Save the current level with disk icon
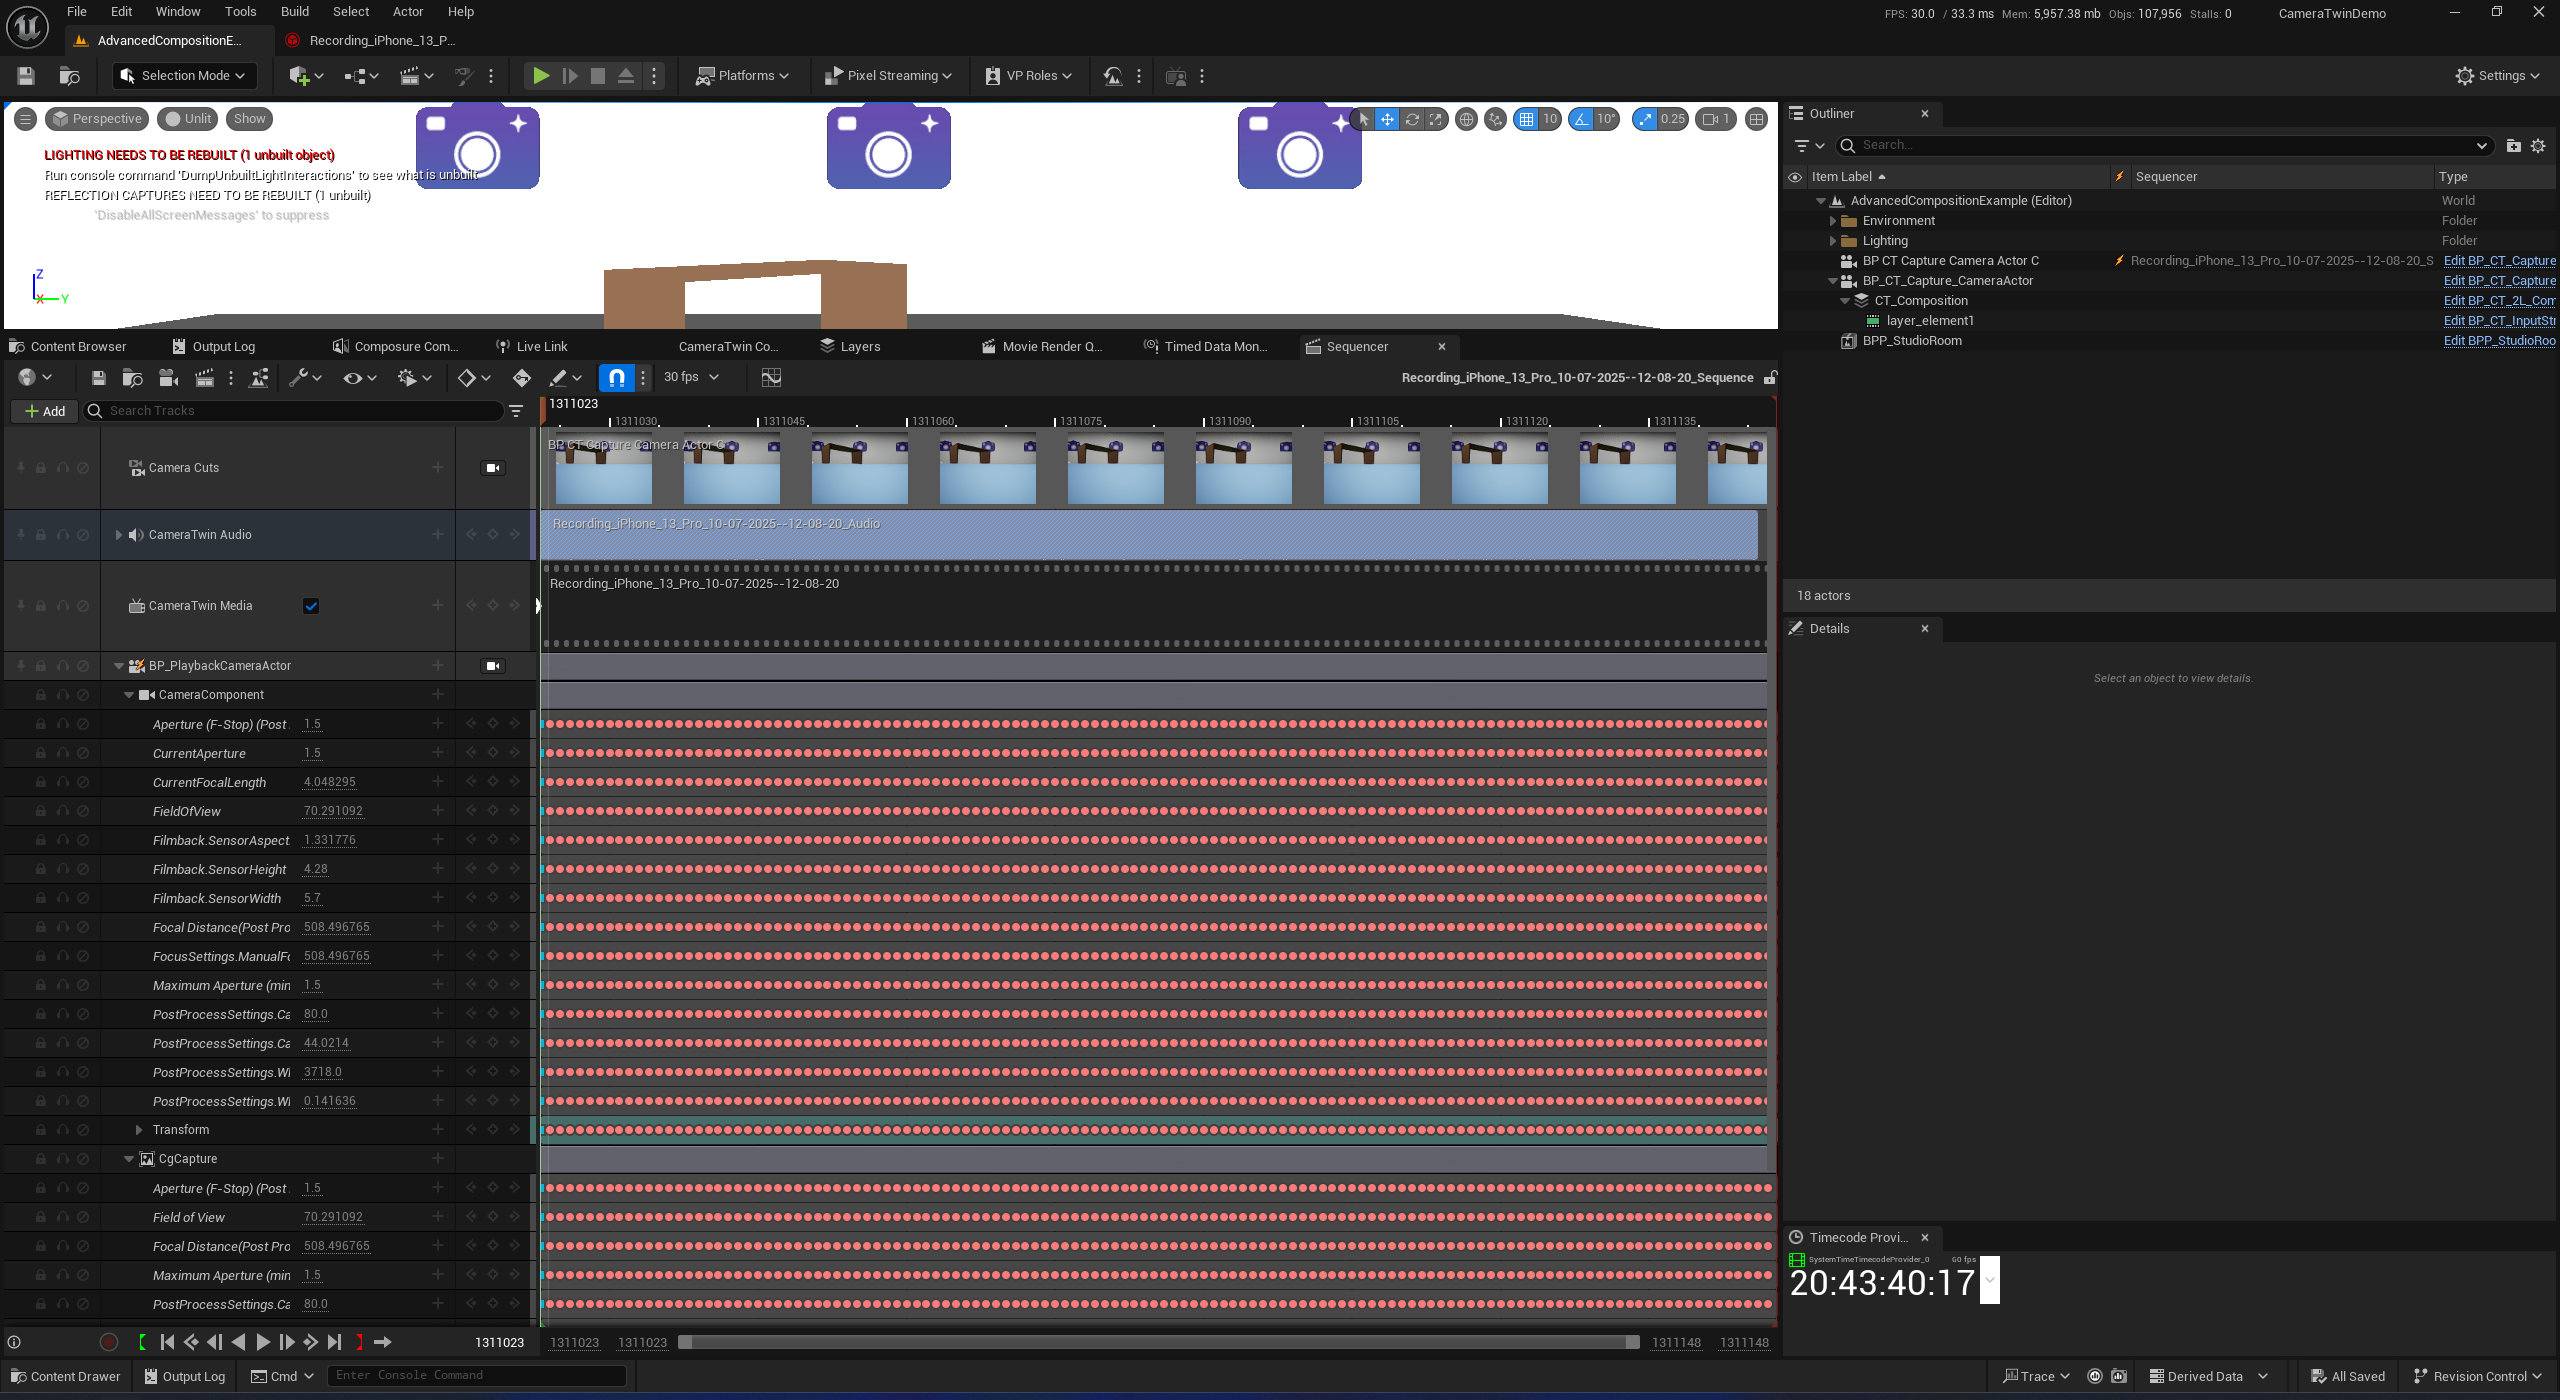 pyautogui.click(x=26, y=76)
